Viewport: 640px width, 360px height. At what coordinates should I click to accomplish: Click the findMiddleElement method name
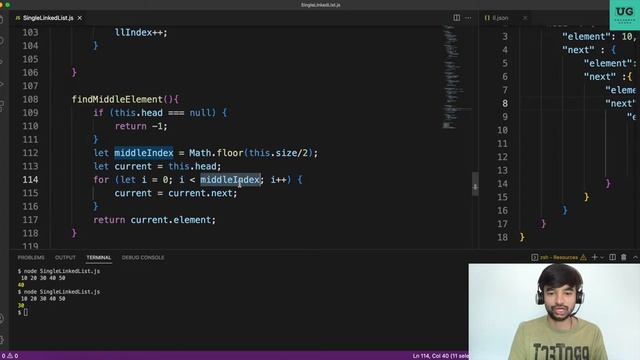coord(117,99)
